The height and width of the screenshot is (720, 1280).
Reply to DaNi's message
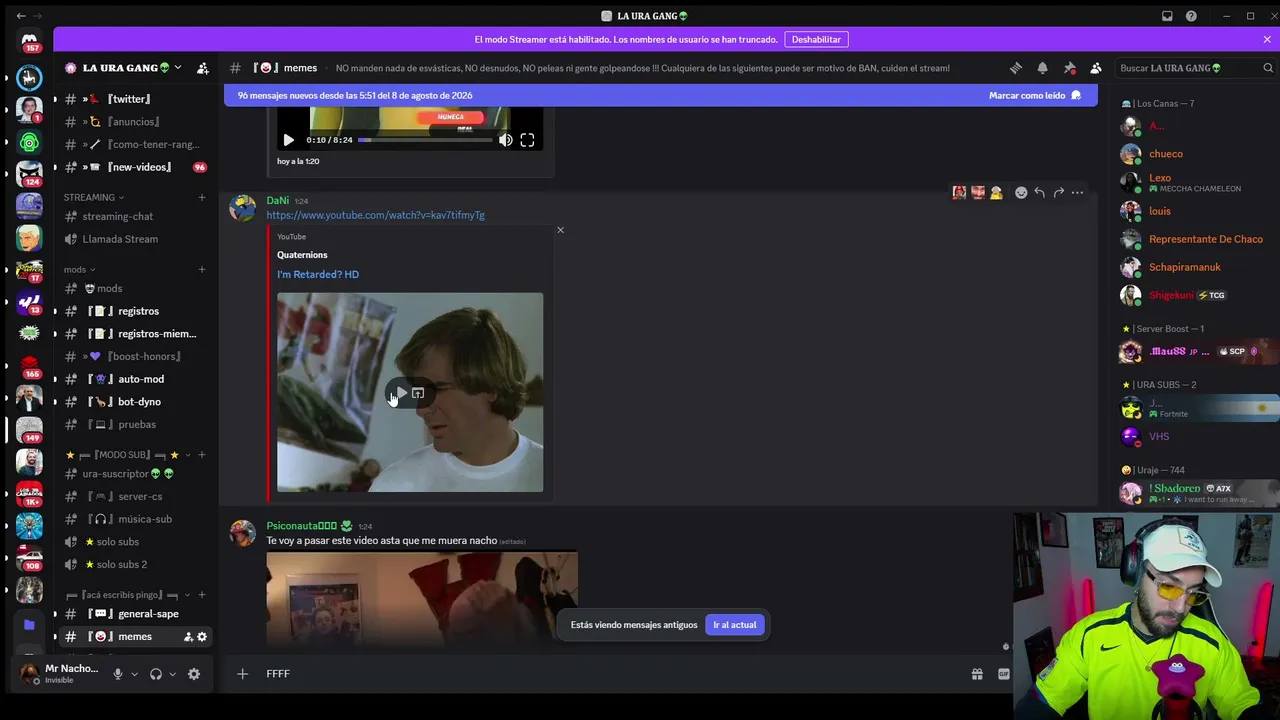pyautogui.click(x=1040, y=193)
